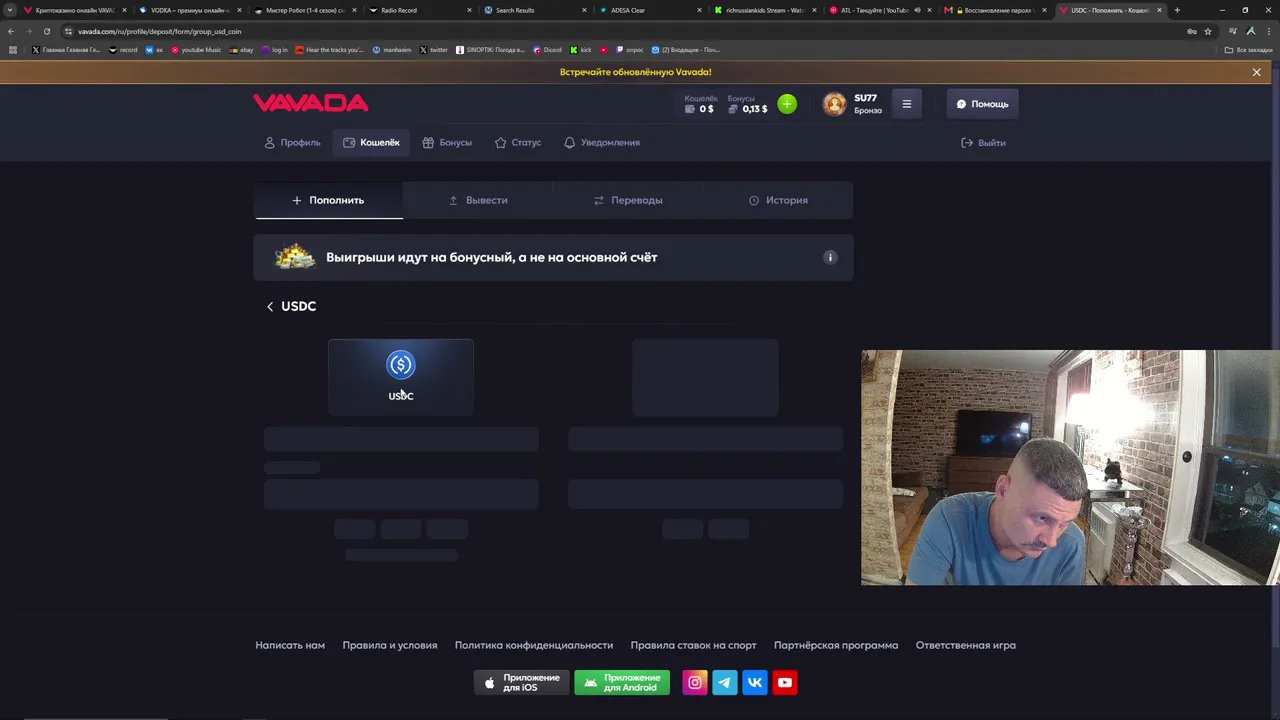Image resolution: width=1280 pixels, height=720 pixels.
Task: Switch to the richrussiankids Stream tab
Action: click(x=764, y=10)
